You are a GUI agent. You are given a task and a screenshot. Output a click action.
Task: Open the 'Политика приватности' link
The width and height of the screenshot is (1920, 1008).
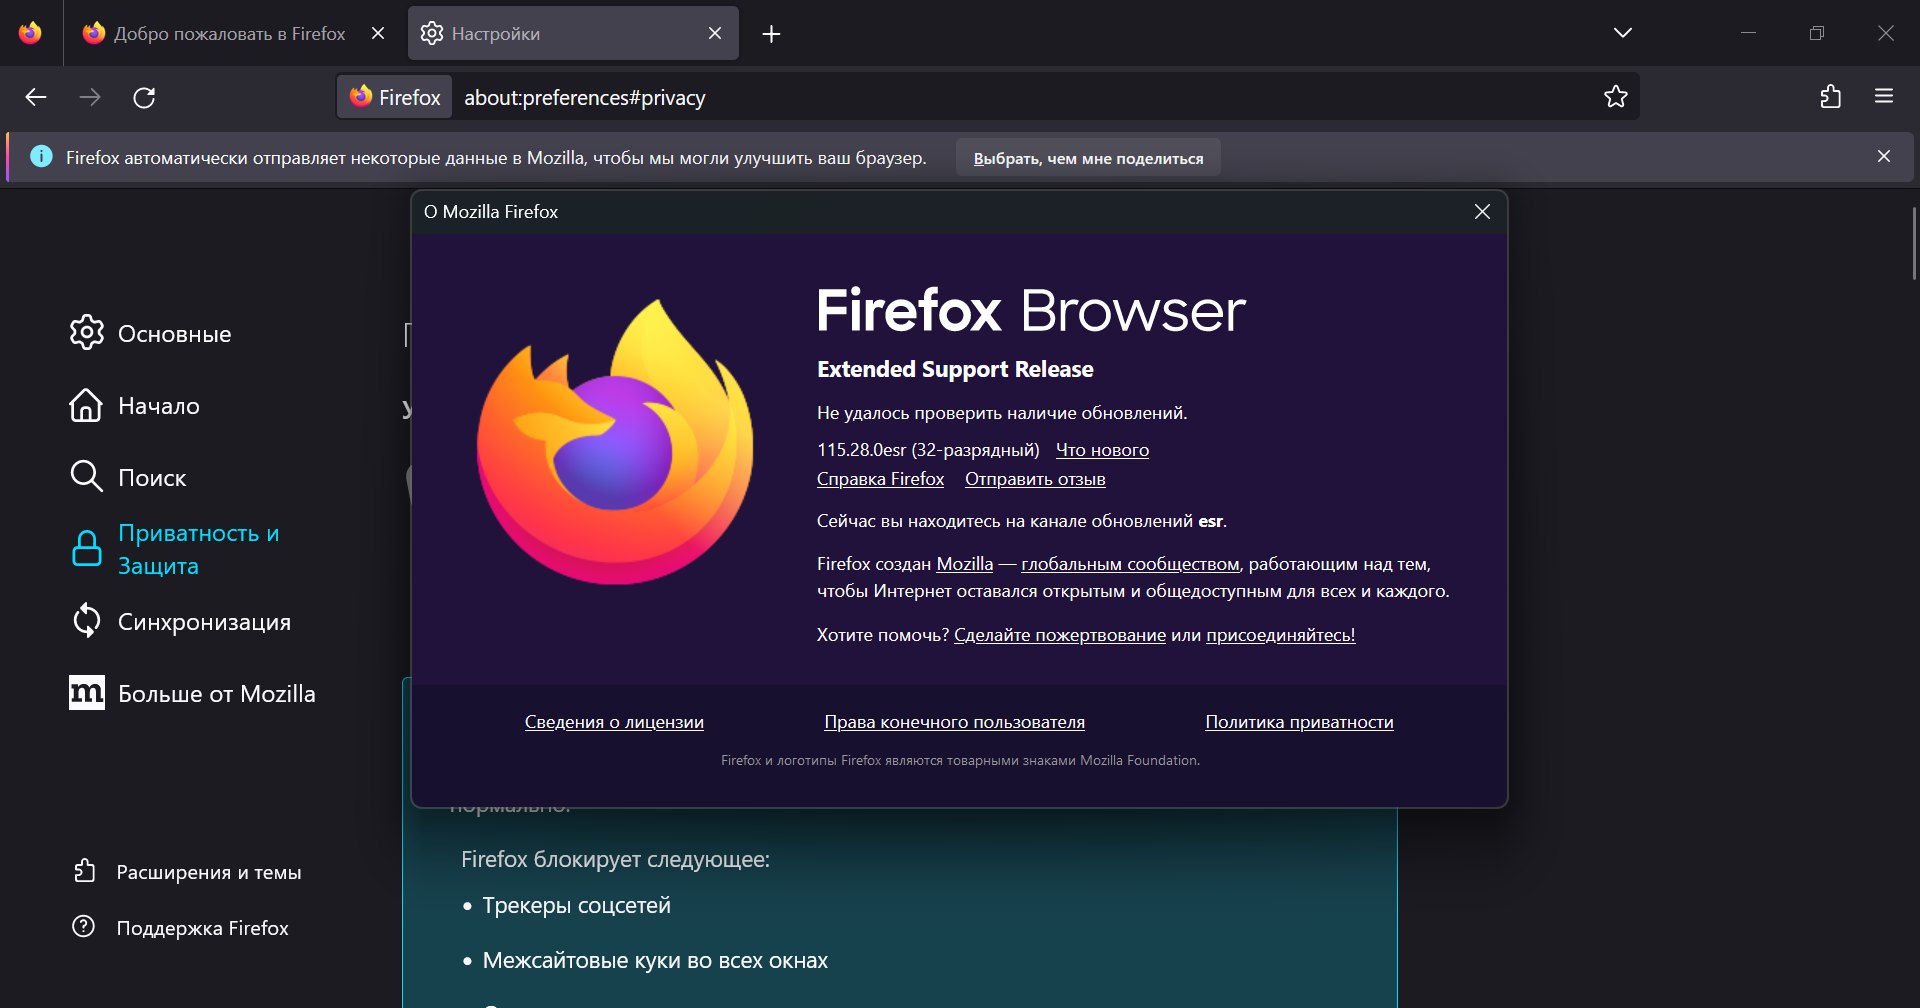(1299, 722)
